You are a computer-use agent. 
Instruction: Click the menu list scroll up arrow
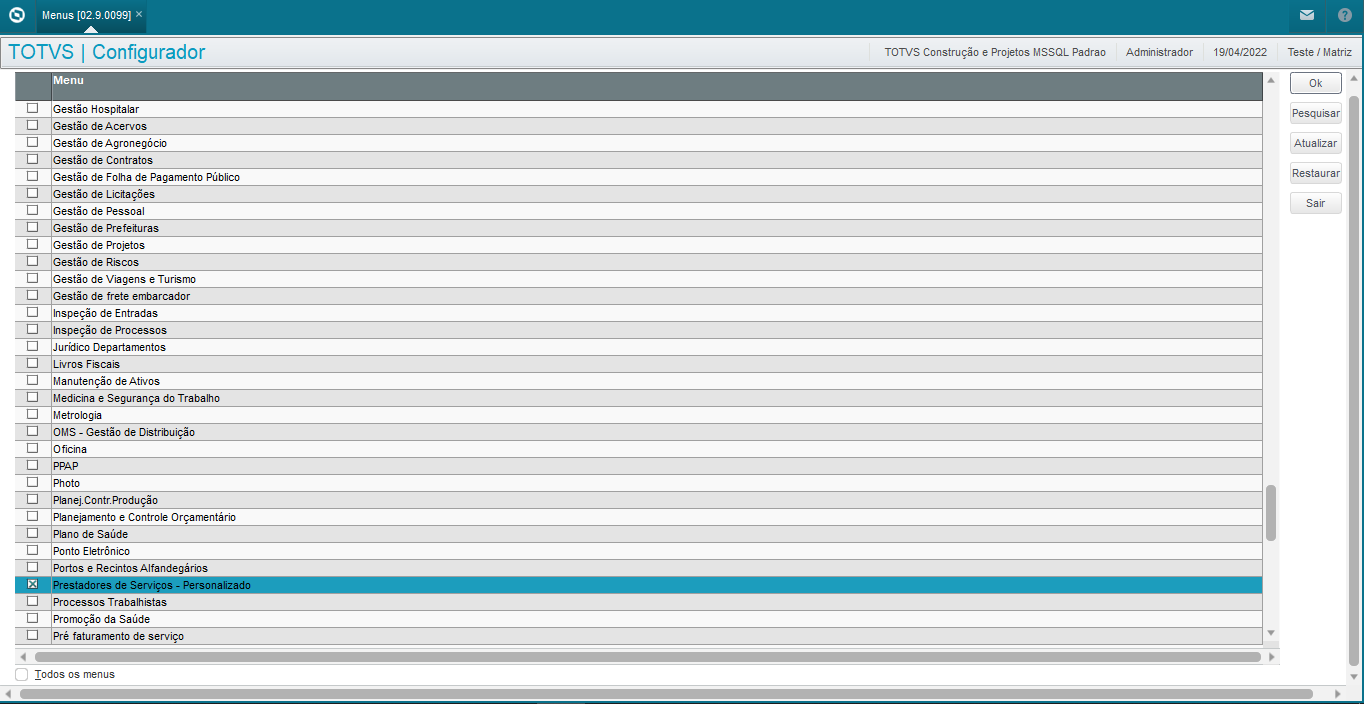[1271, 80]
